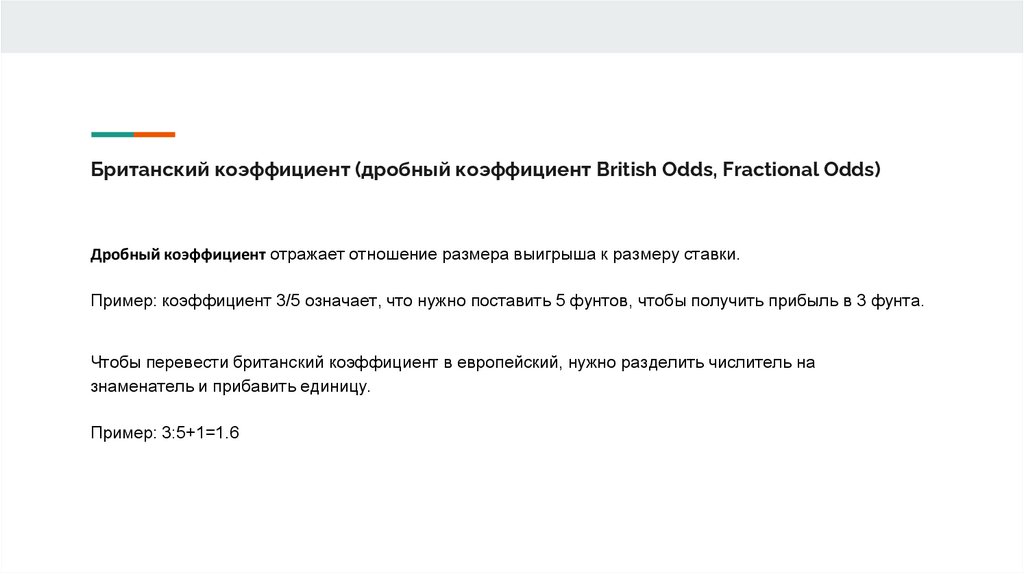The image size is (1024, 574).
Task: Click the formula "3:5+1" in the last line
Action: click(x=181, y=433)
